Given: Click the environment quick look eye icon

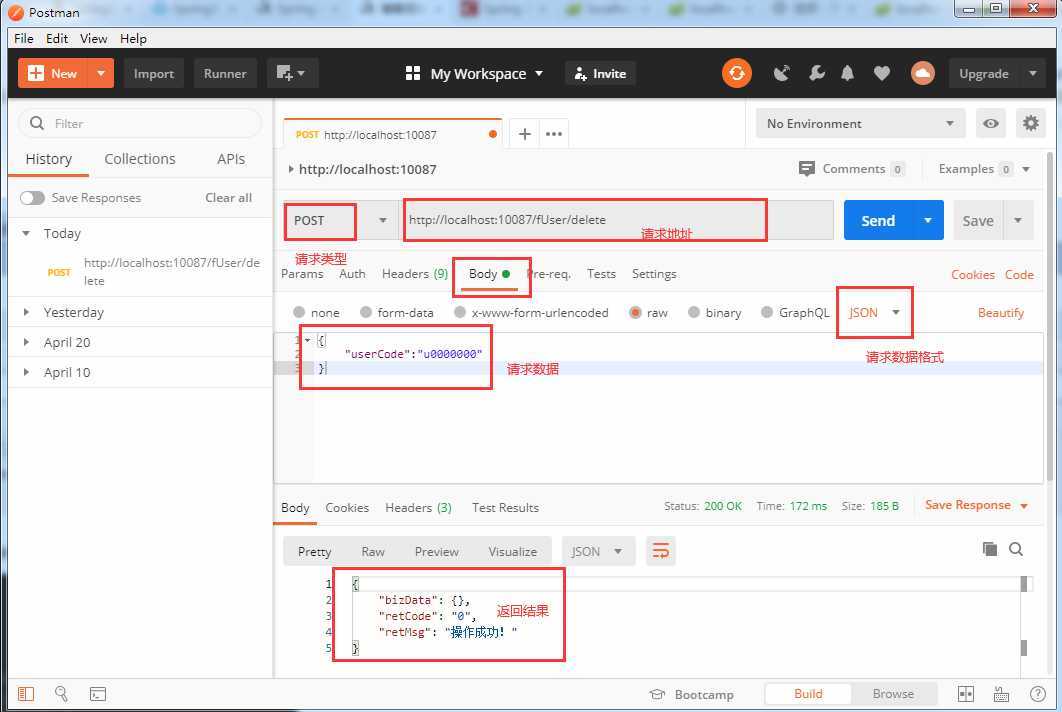Looking at the screenshot, I should (991, 123).
